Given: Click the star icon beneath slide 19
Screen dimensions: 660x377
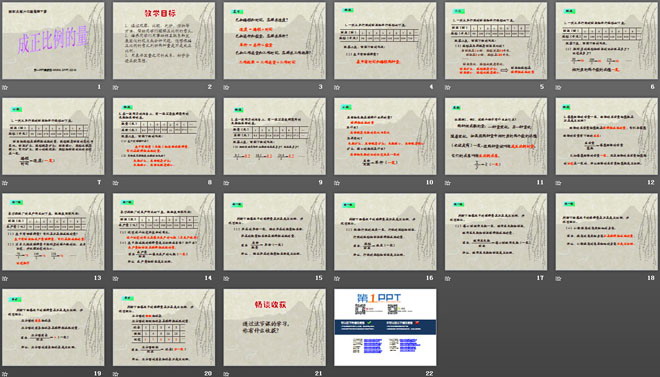Looking at the screenshot, I should pos(5,374).
